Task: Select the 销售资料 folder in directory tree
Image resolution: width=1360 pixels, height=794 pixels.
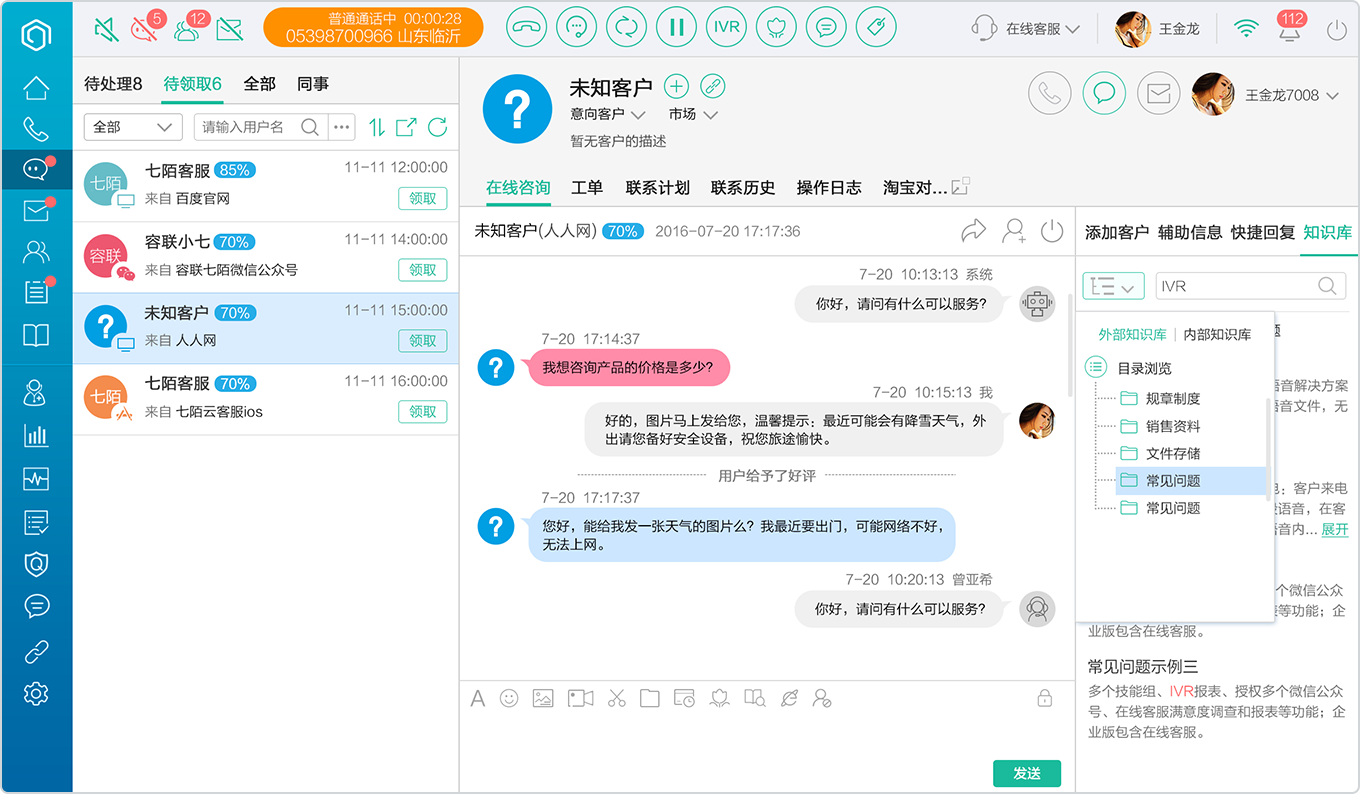Action: click(x=1173, y=426)
